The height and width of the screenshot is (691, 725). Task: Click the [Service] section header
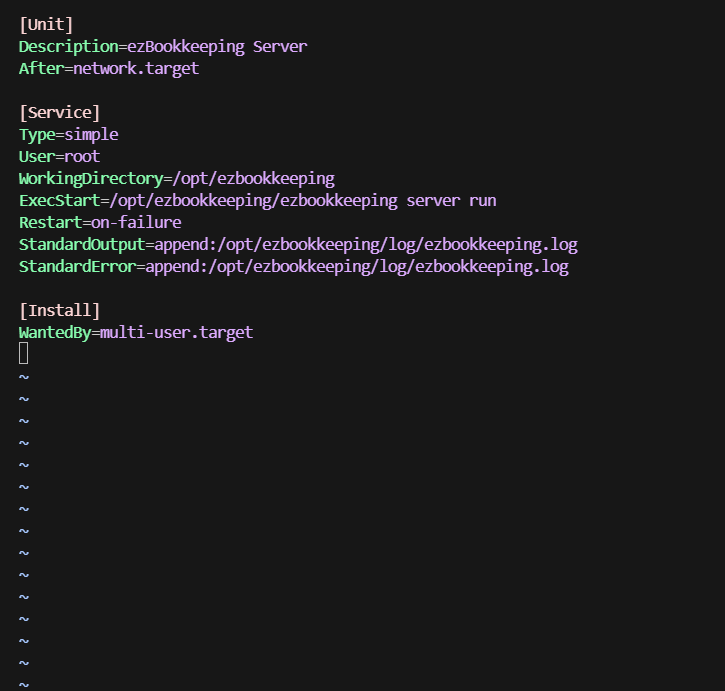[59, 112]
